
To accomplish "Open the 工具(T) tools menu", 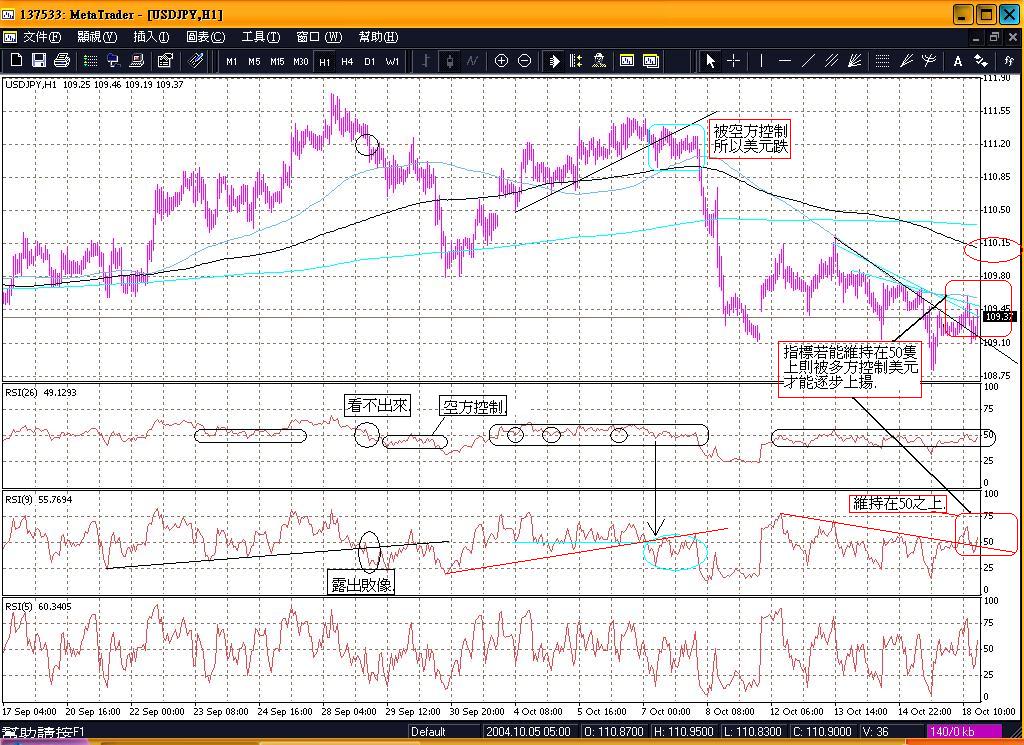I will tap(260, 37).
